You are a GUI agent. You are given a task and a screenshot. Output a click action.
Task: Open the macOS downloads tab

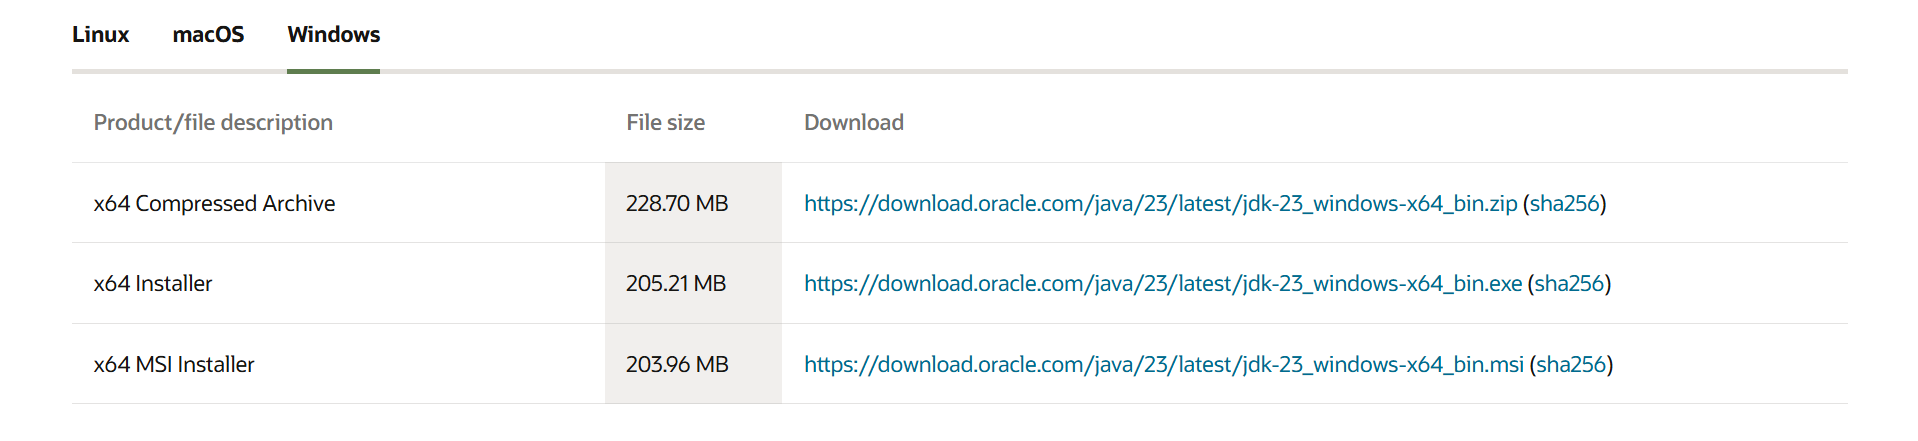pos(208,35)
